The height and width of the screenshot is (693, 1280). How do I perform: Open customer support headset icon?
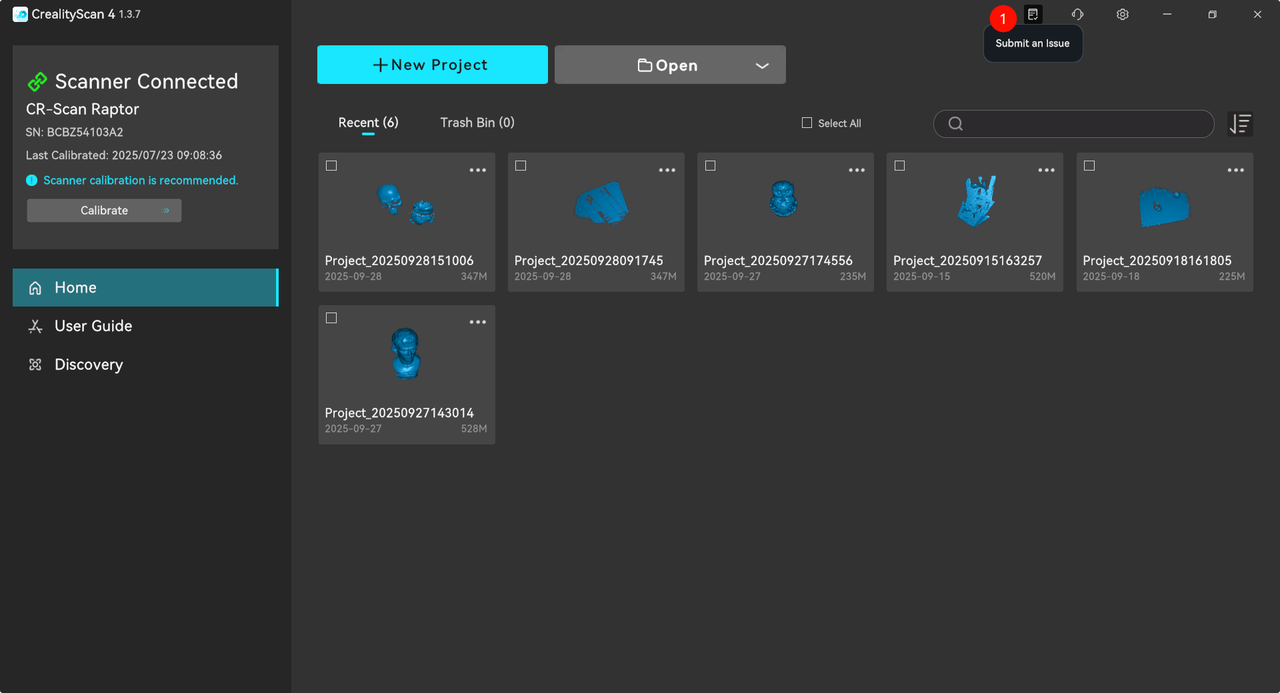click(1077, 15)
